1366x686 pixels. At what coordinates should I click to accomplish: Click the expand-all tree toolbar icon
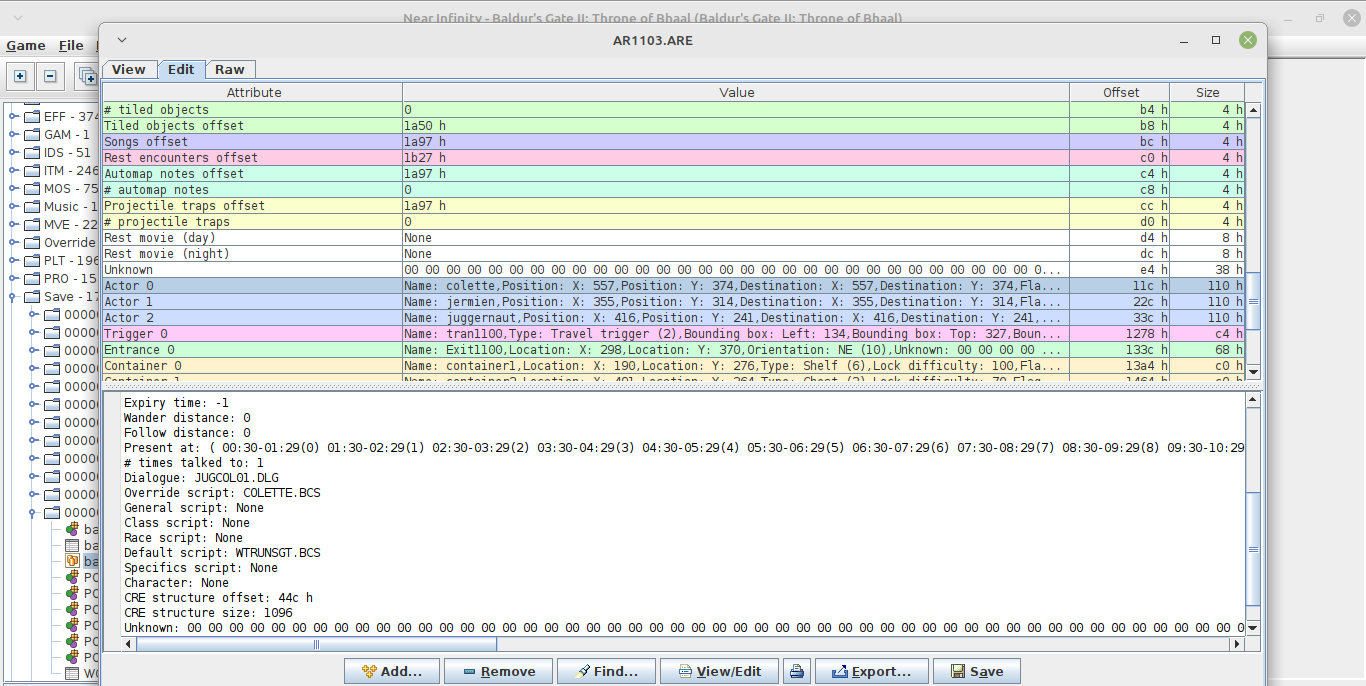pos(19,75)
